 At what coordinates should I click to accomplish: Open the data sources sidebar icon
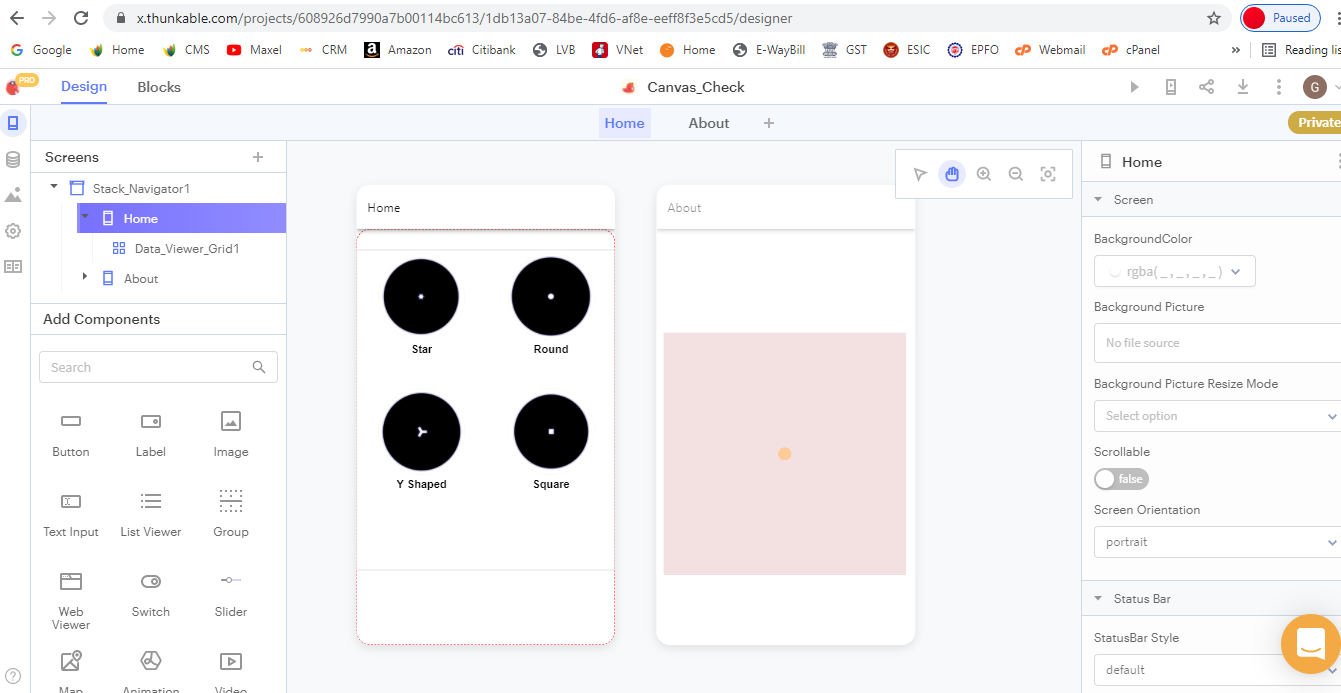tap(13, 159)
